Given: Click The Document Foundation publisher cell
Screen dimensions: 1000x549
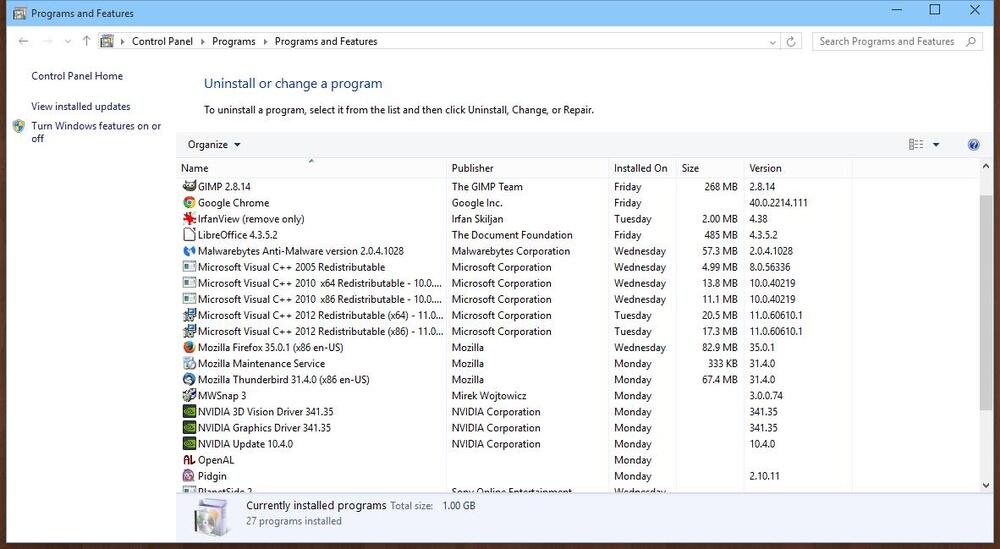Looking at the screenshot, I should coord(512,235).
